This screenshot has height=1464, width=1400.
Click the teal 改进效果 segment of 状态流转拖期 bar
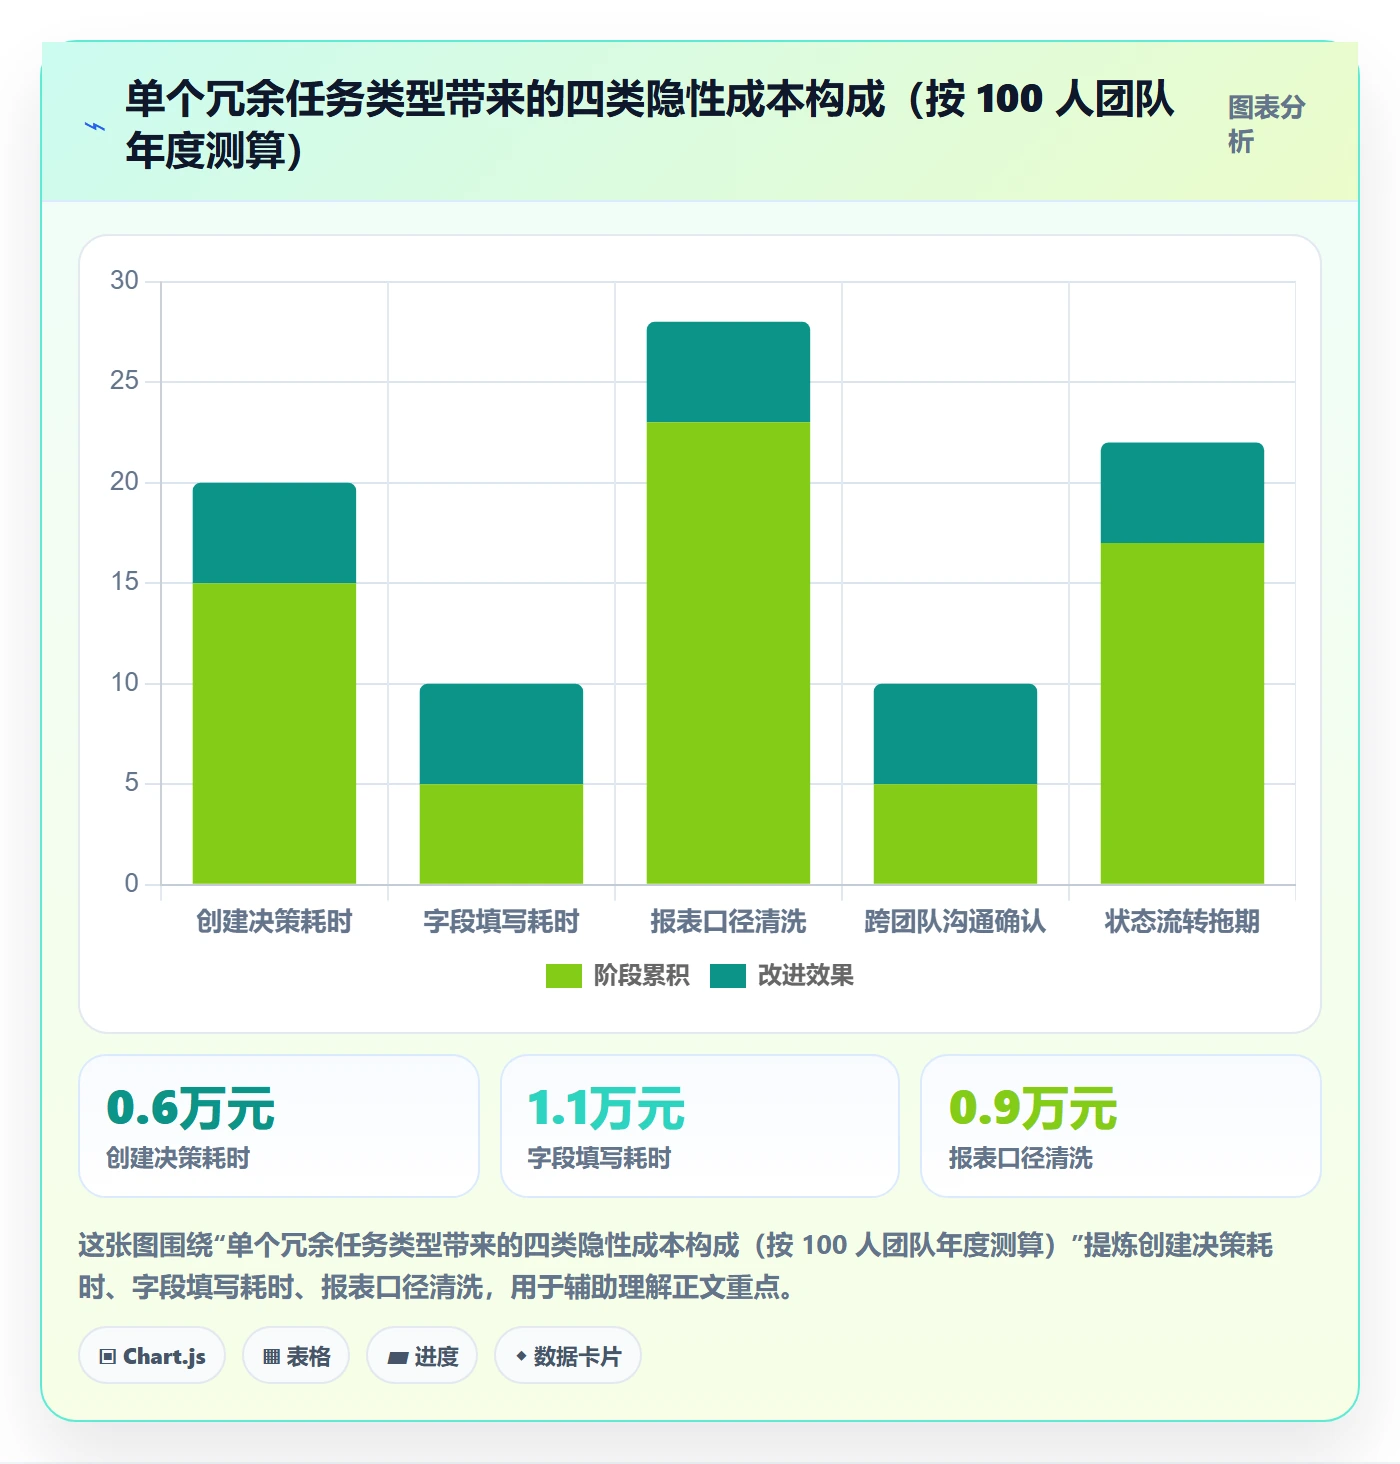tap(1182, 493)
